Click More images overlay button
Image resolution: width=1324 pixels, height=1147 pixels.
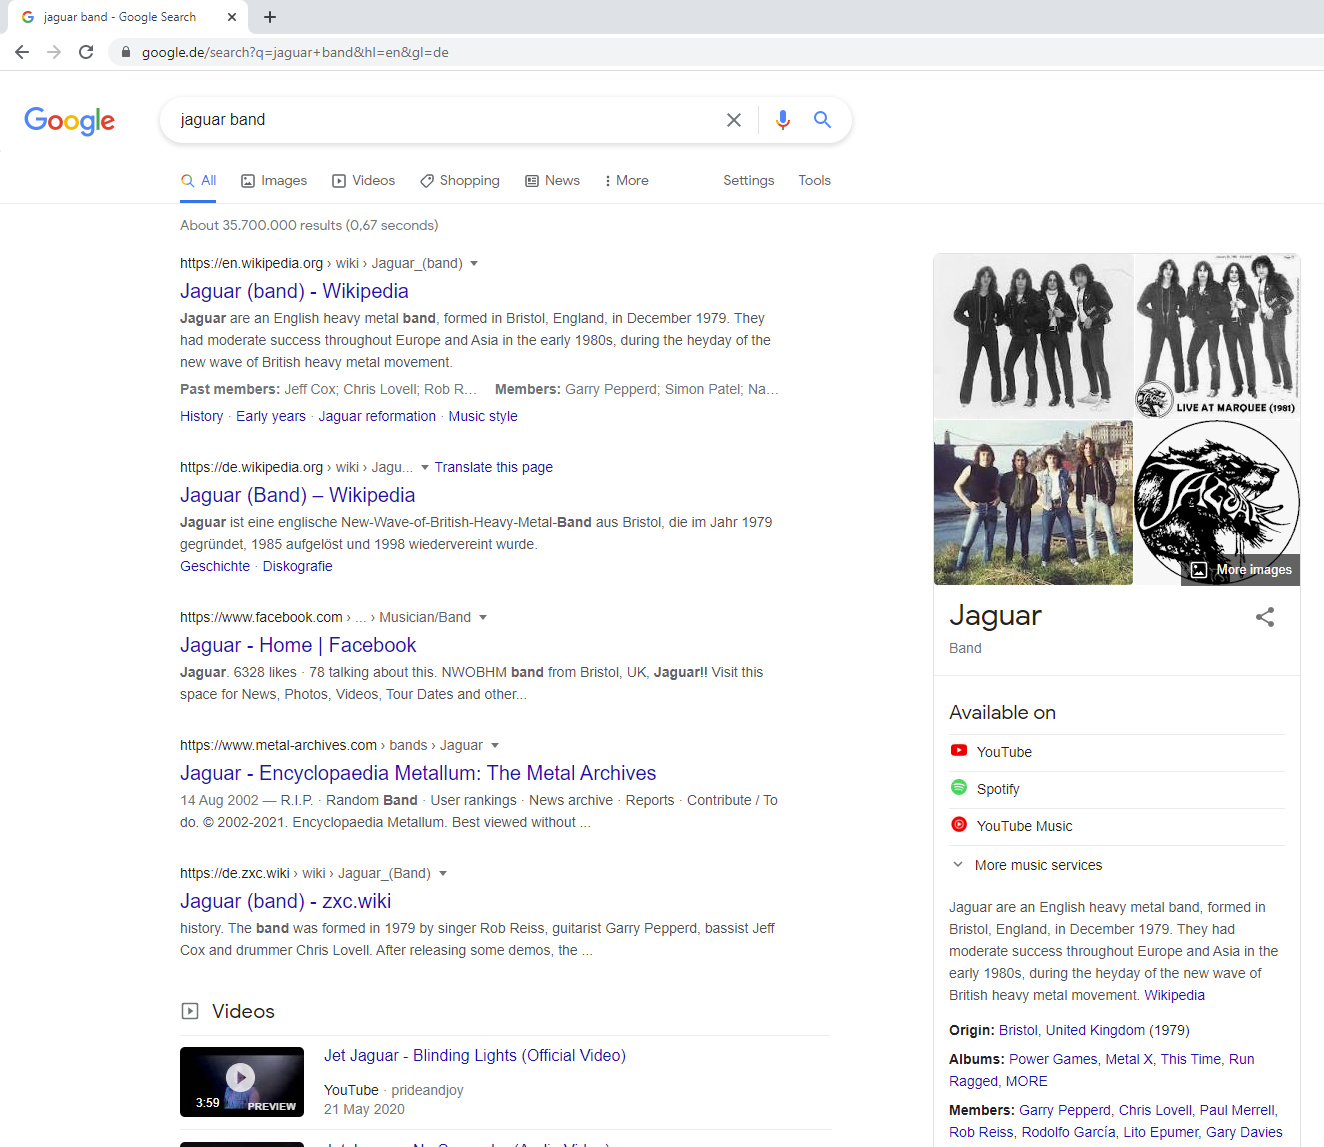tap(1240, 569)
